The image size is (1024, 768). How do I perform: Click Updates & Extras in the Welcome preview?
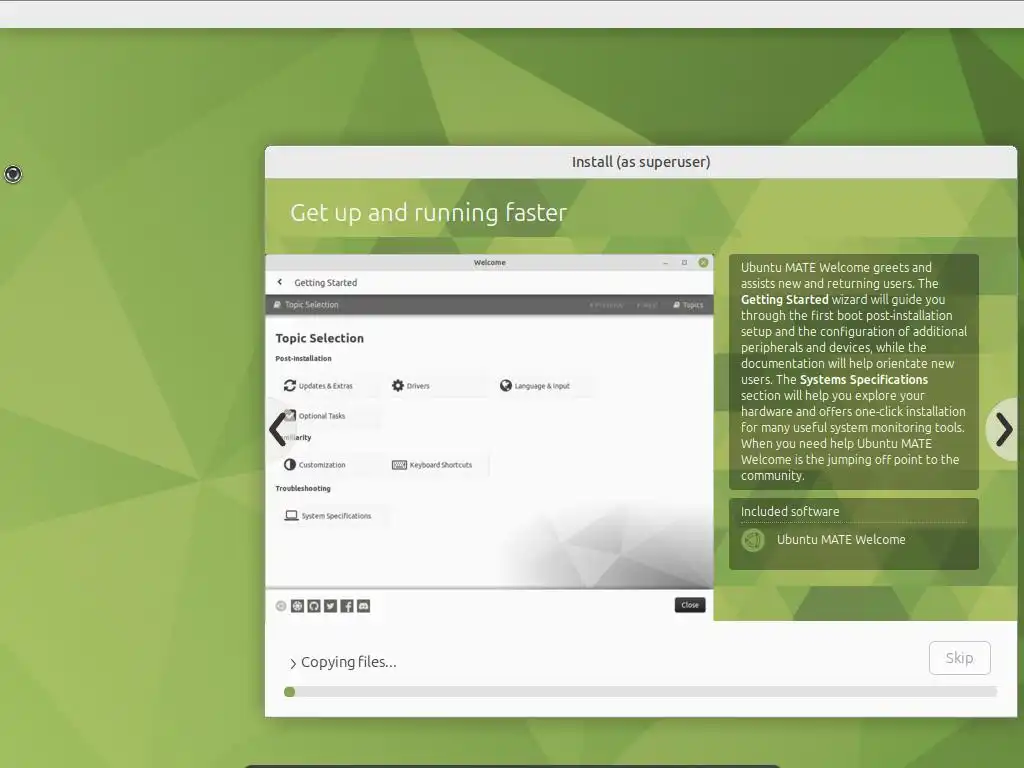click(318, 386)
